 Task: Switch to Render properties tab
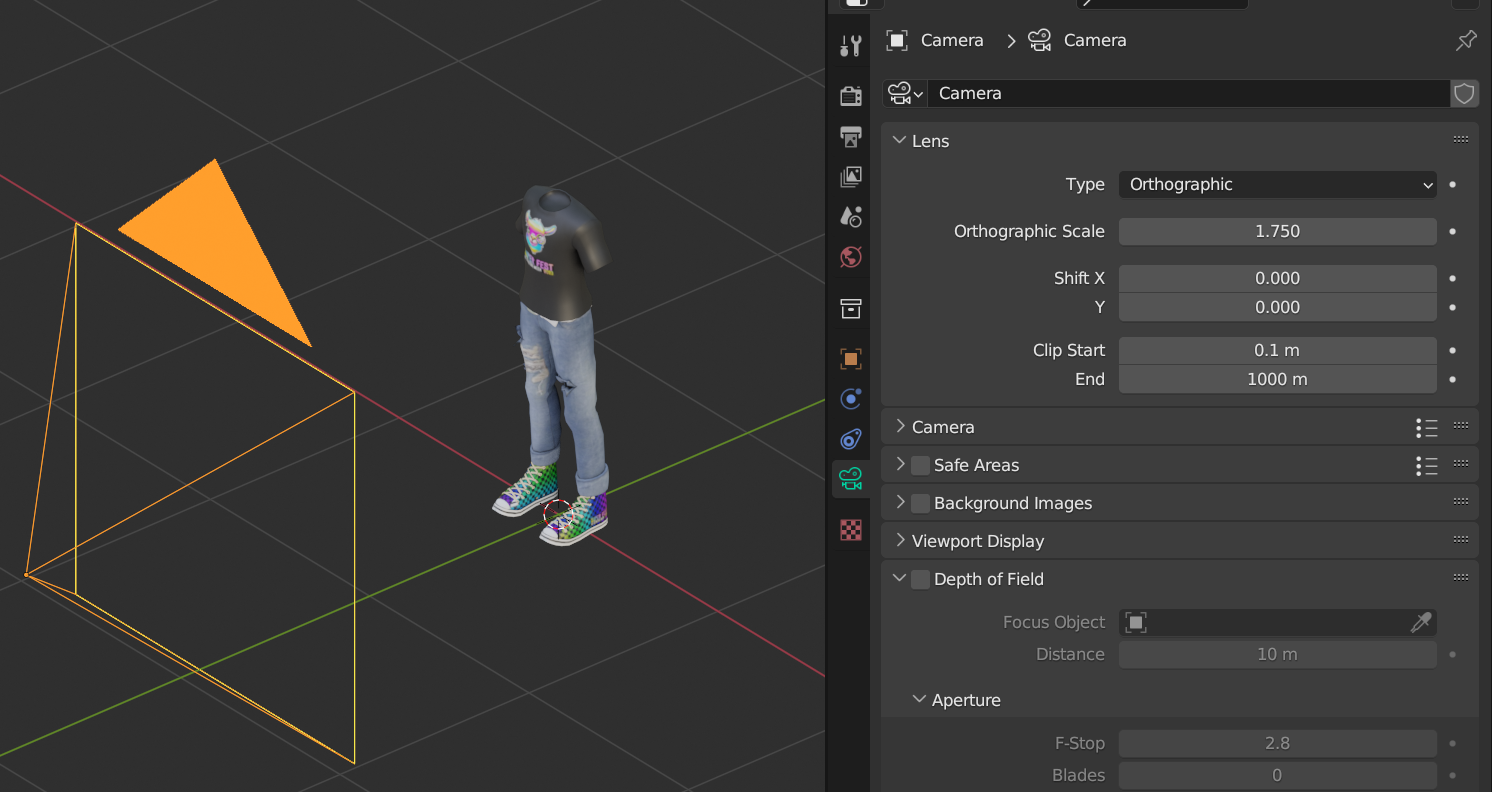tap(851, 95)
